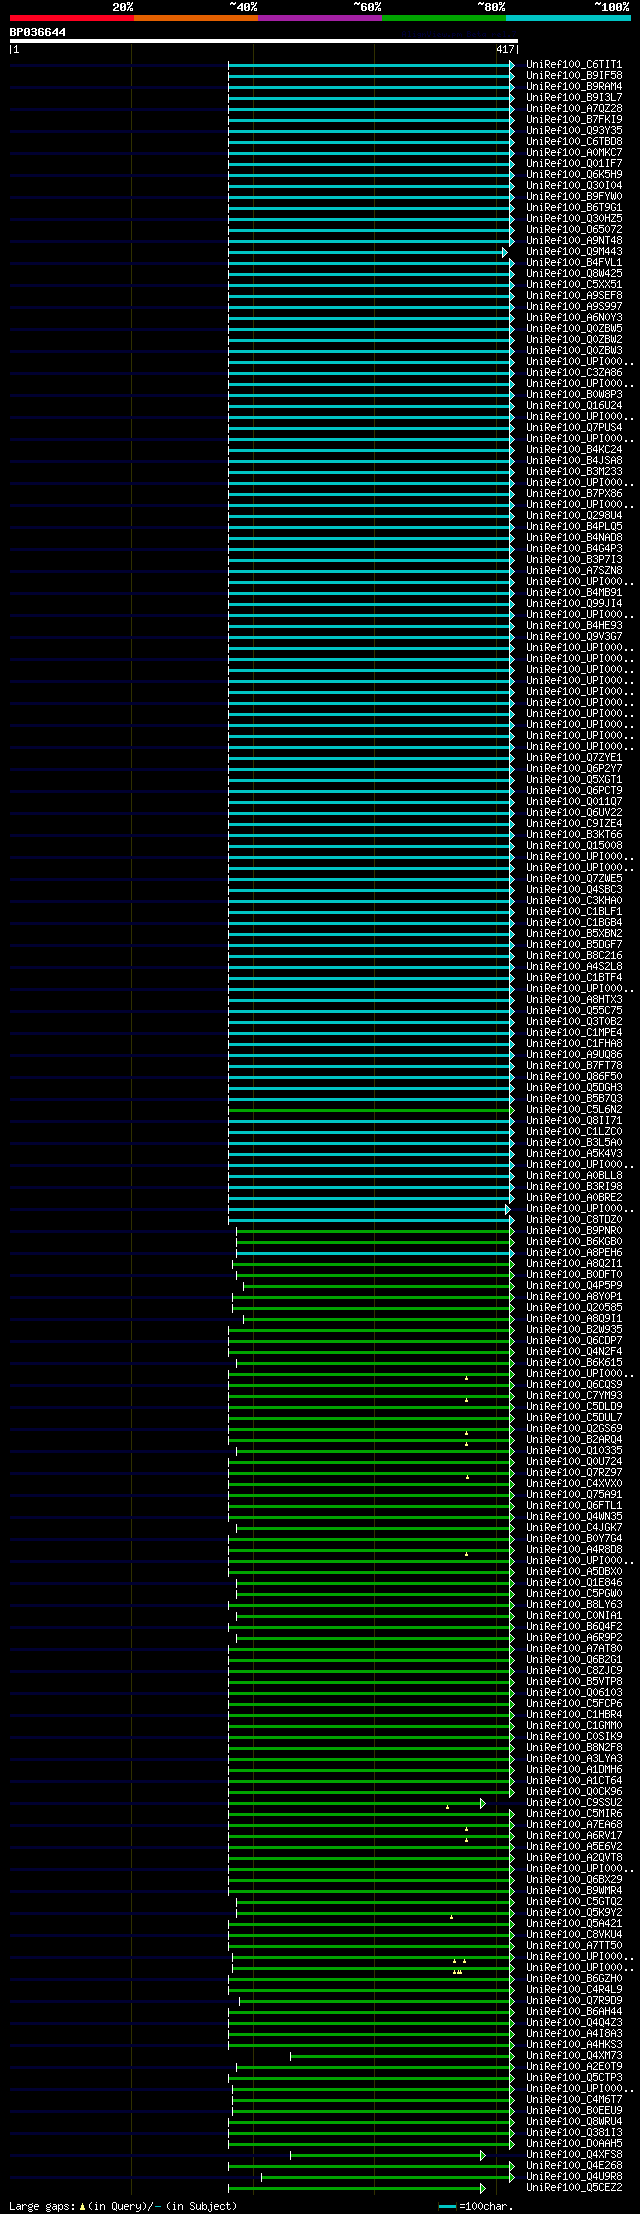Select the UniRef100_B9PNR0 label
640x2214 pixels.
click(x=574, y=1230)
